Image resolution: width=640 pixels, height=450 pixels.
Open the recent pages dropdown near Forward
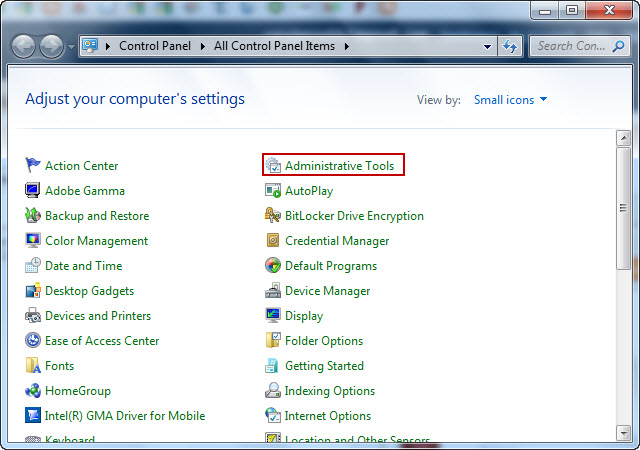pyautogui.click(x=71, y=47)
